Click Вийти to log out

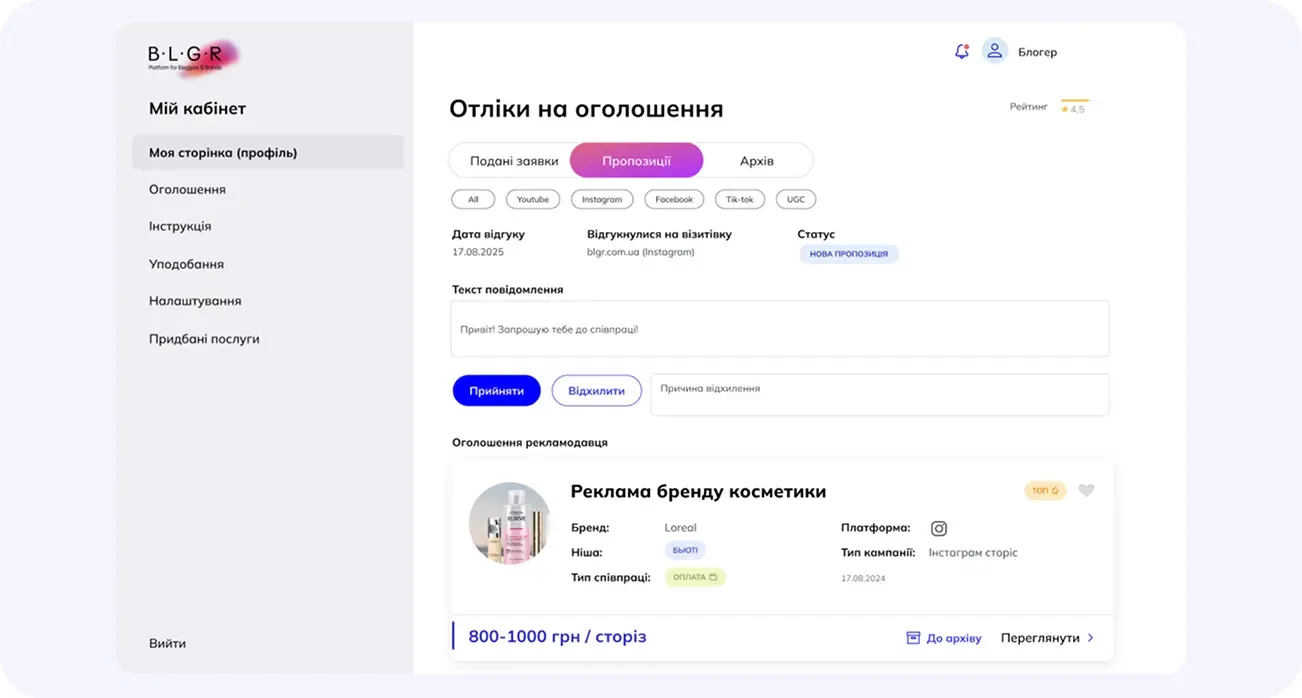coord(167,643)
